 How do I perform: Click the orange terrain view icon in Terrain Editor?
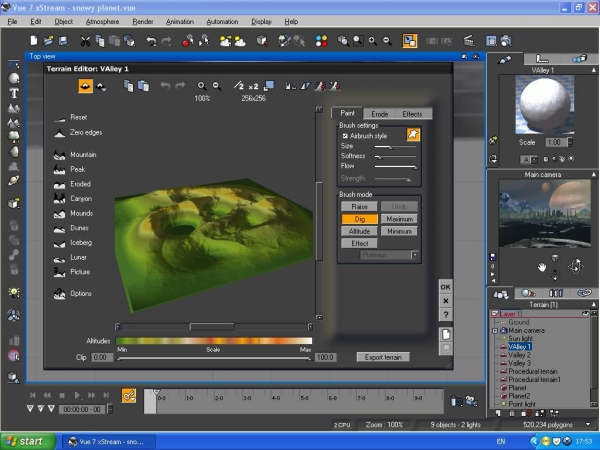tap(85, 86)
